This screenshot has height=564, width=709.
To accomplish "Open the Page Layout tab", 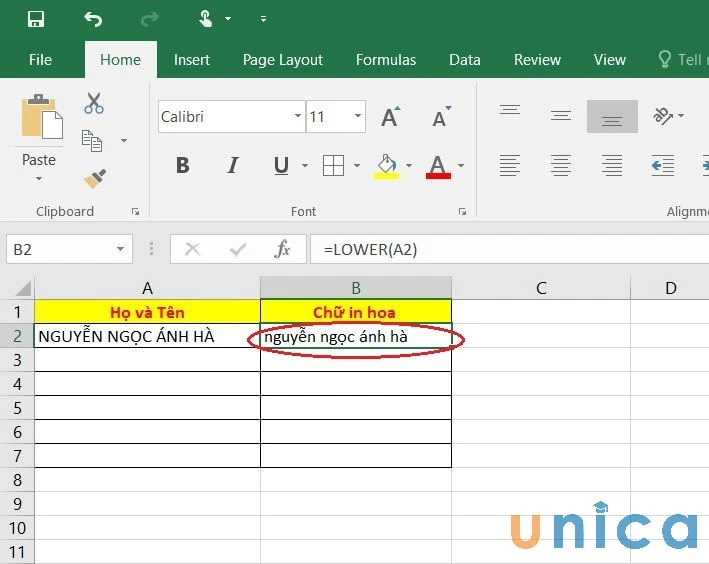I will (283, 60).
